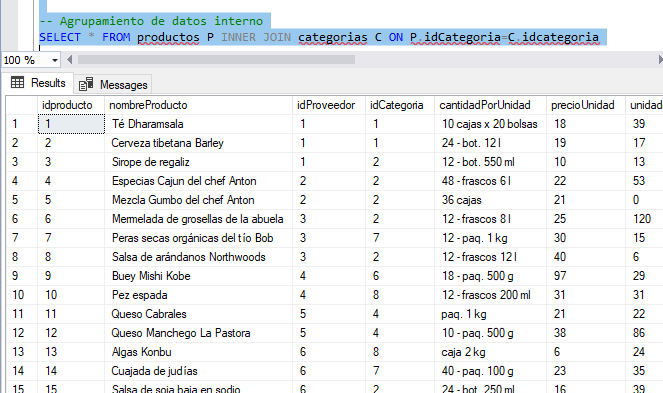Click the '48 - frascos 6 l' cell
Viewport: 663px width, 393px height.
tap(490, 181)
